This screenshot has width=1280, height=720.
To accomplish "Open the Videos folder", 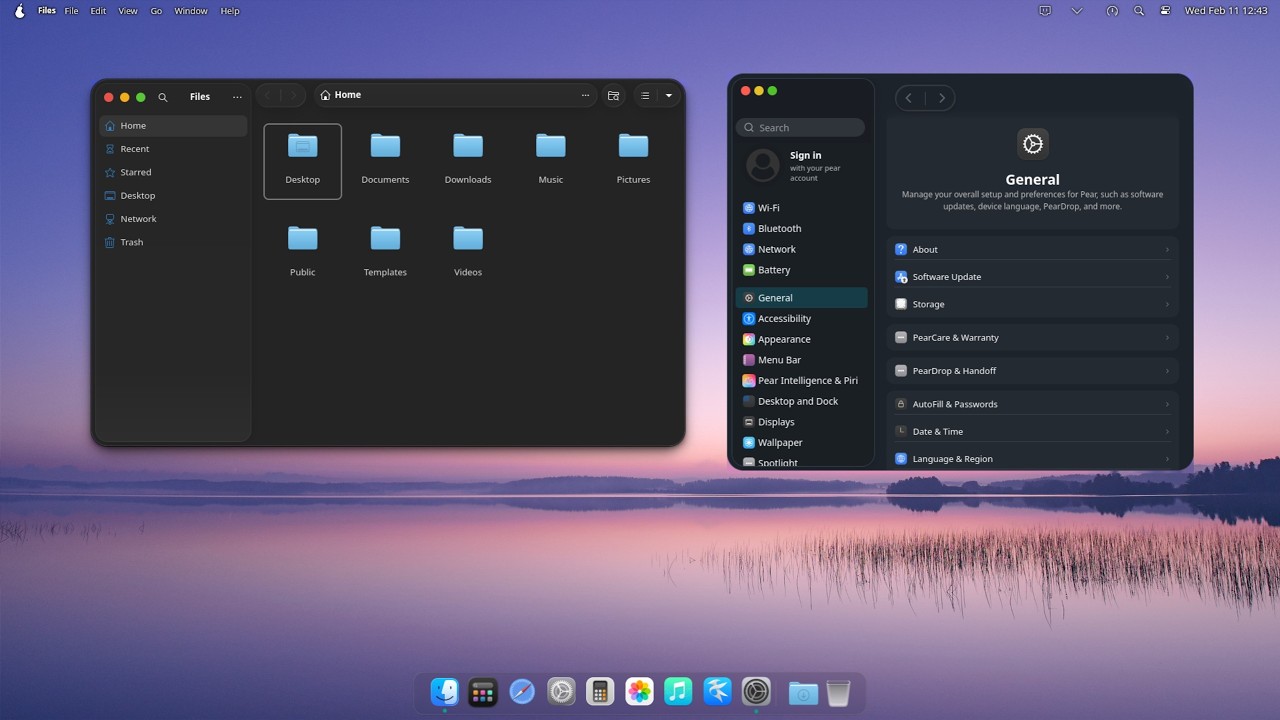I will [468, 252].
